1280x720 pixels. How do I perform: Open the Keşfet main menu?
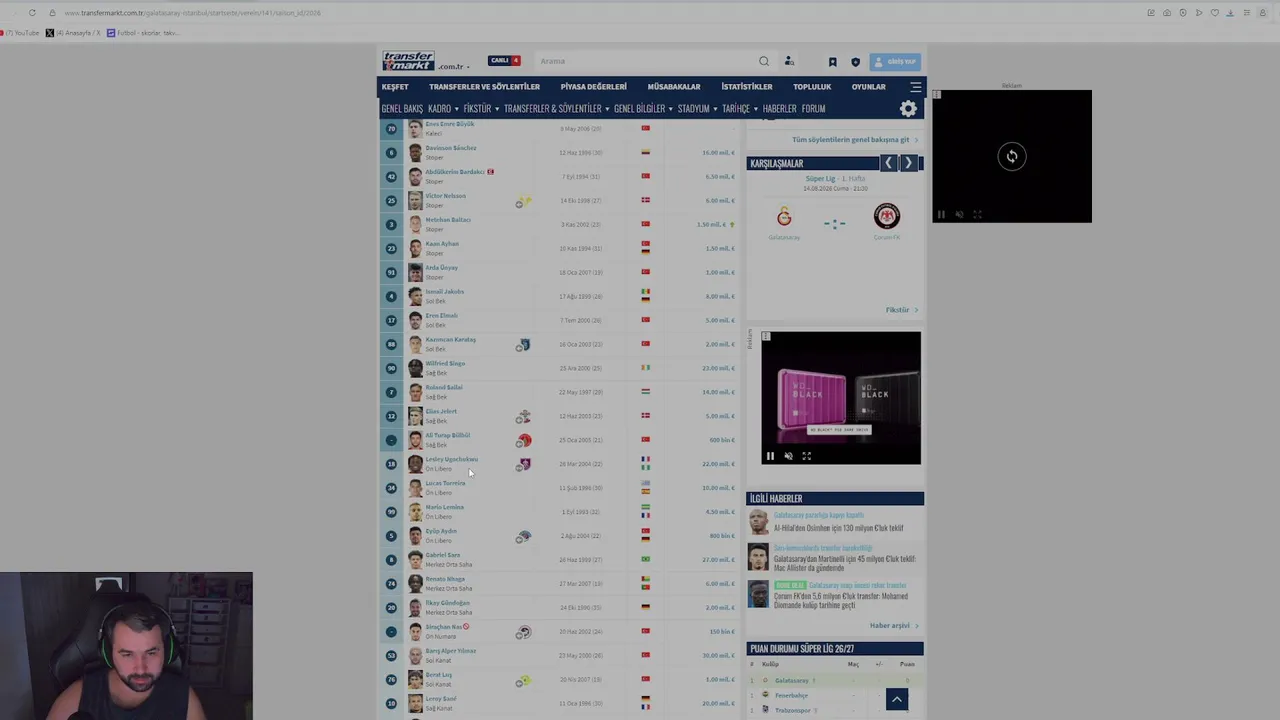[x=395, y=87]
